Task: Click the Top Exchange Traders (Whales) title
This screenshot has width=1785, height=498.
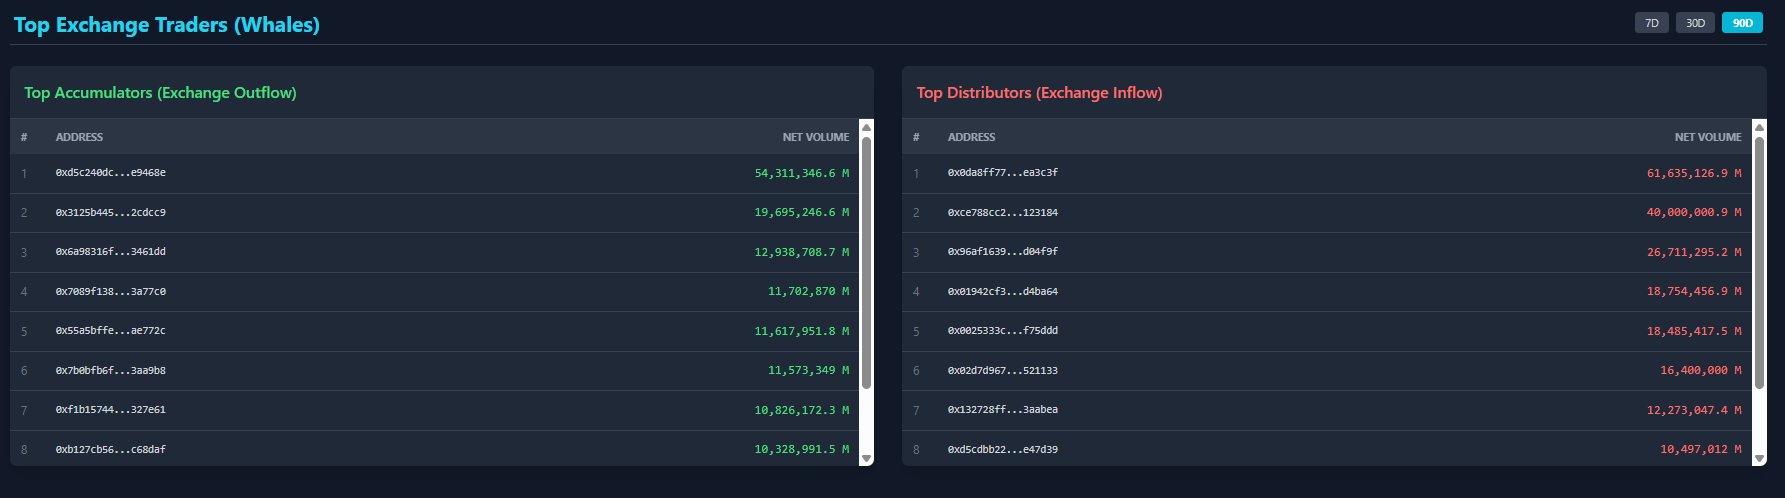Action: coord(167,25)
